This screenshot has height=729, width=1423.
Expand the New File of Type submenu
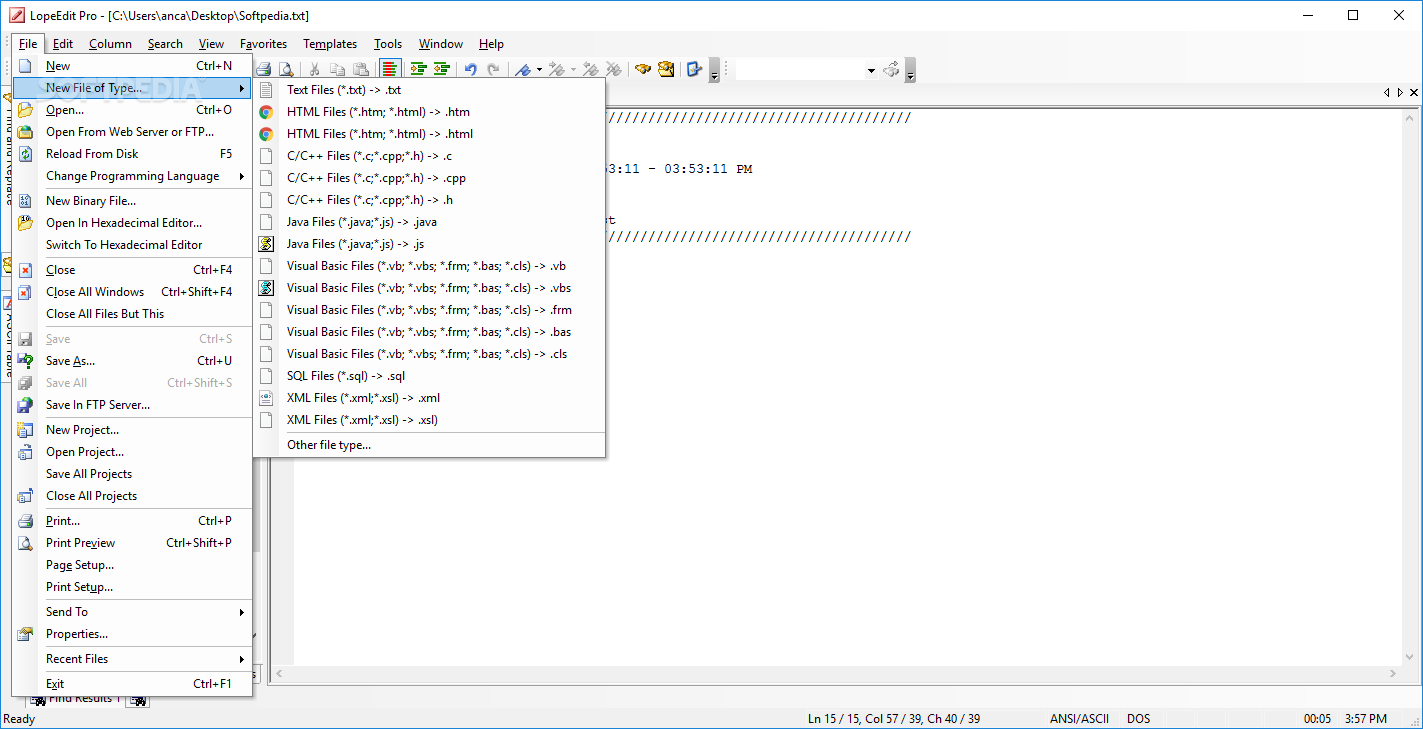(132, 88)
